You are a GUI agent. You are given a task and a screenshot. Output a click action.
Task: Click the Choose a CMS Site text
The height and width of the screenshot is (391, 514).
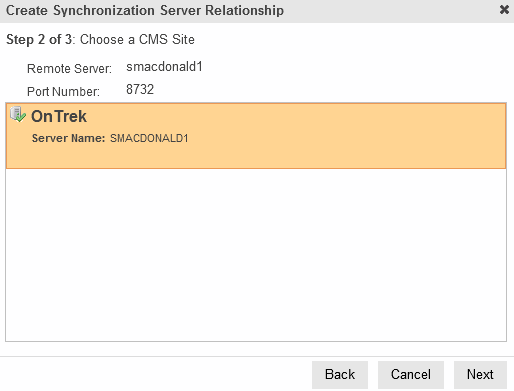(137, 39)
